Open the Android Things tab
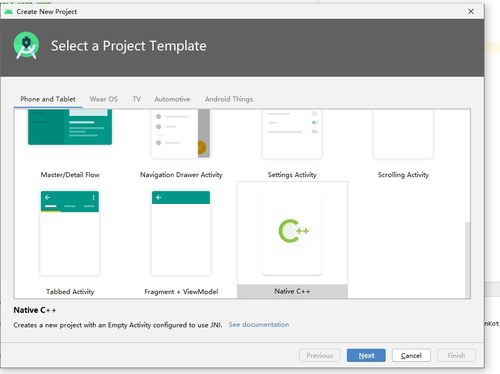The width and height of the screenshot is (500, 374). (229, 99)
